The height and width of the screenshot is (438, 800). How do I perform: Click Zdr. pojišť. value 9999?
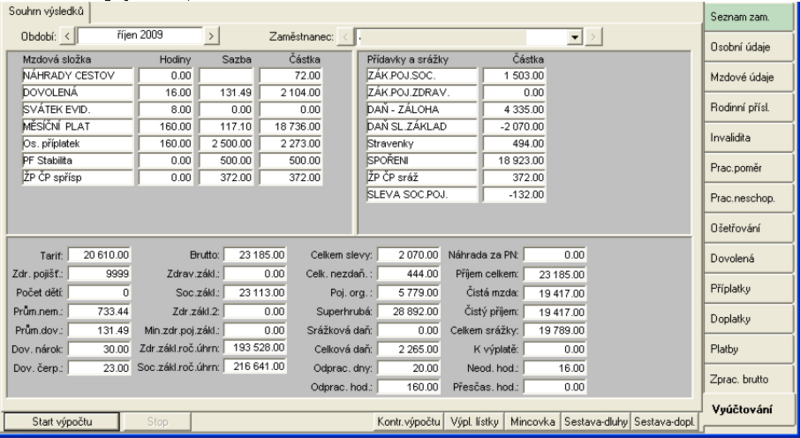pos(99,274)
